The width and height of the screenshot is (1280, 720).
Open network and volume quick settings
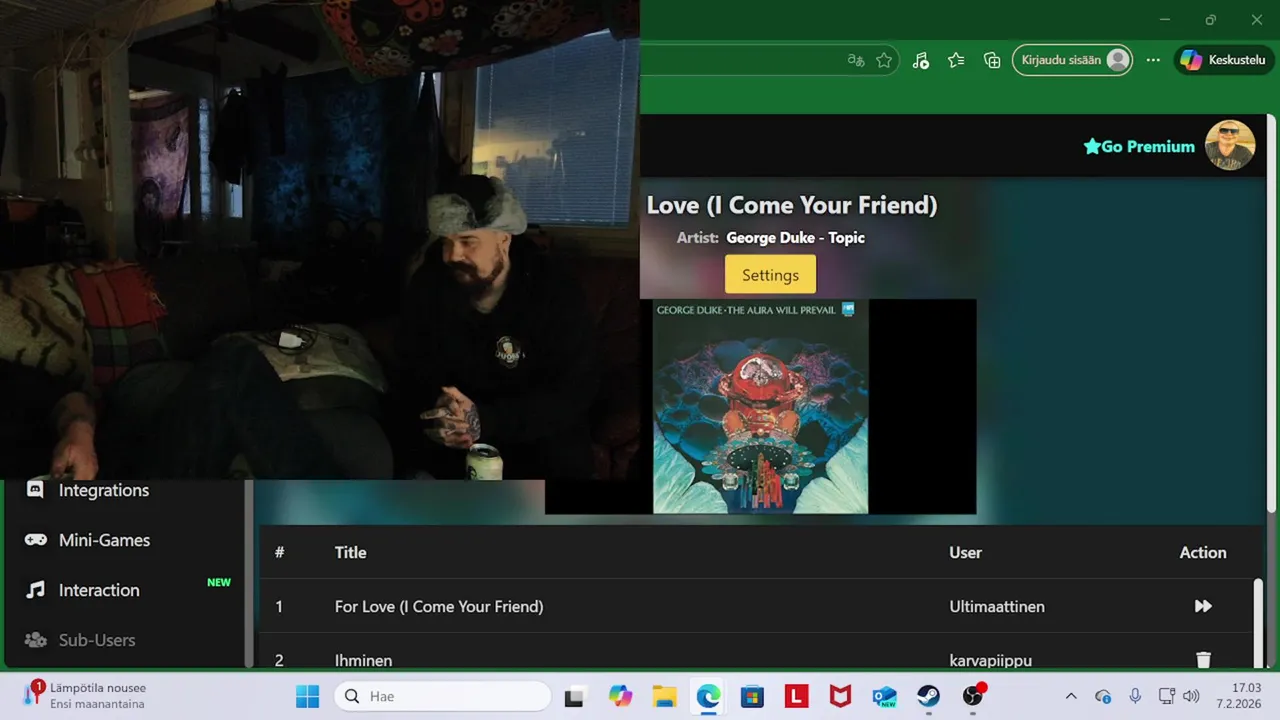point(1178,696)
